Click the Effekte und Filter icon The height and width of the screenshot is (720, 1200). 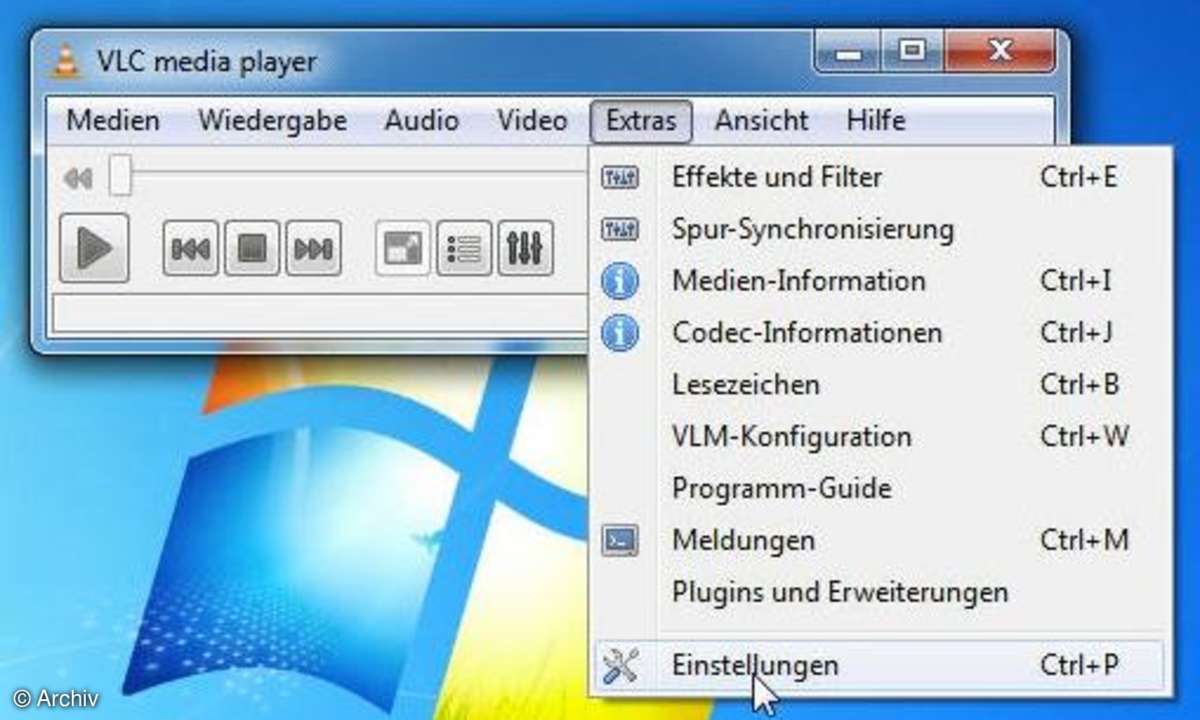[620, 178]
